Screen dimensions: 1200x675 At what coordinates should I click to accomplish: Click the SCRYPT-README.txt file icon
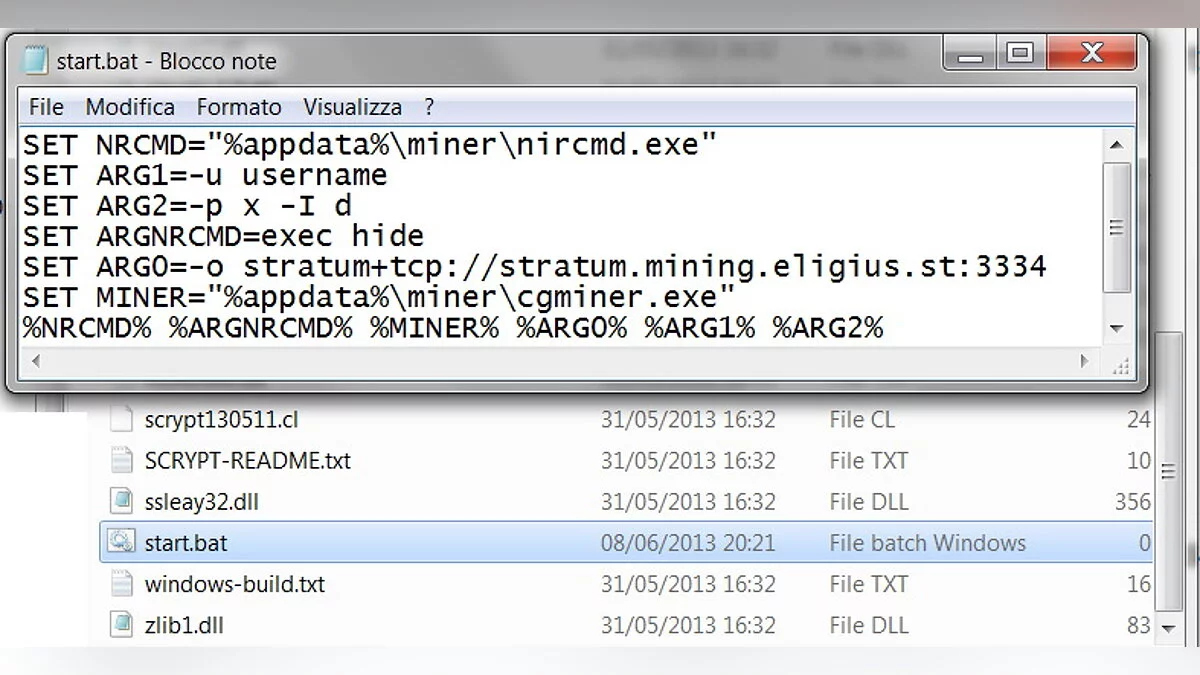[x=121, y=461]
